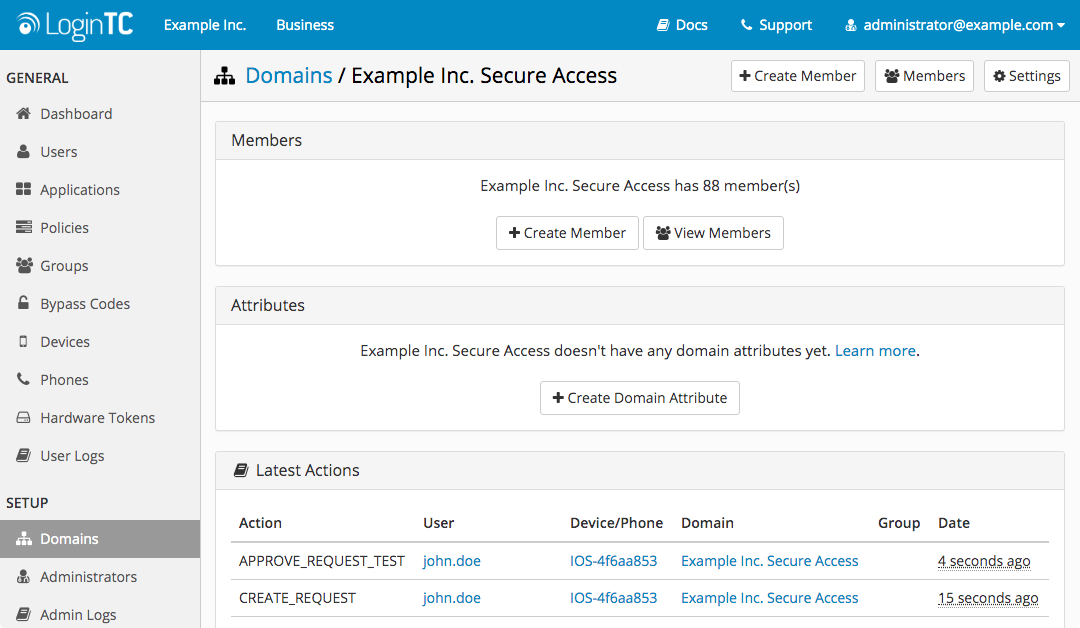Screen dimensions: 1080x628
Task: Click the Domains sitemap icon in sidebar
Action: (x=24, y=538)
